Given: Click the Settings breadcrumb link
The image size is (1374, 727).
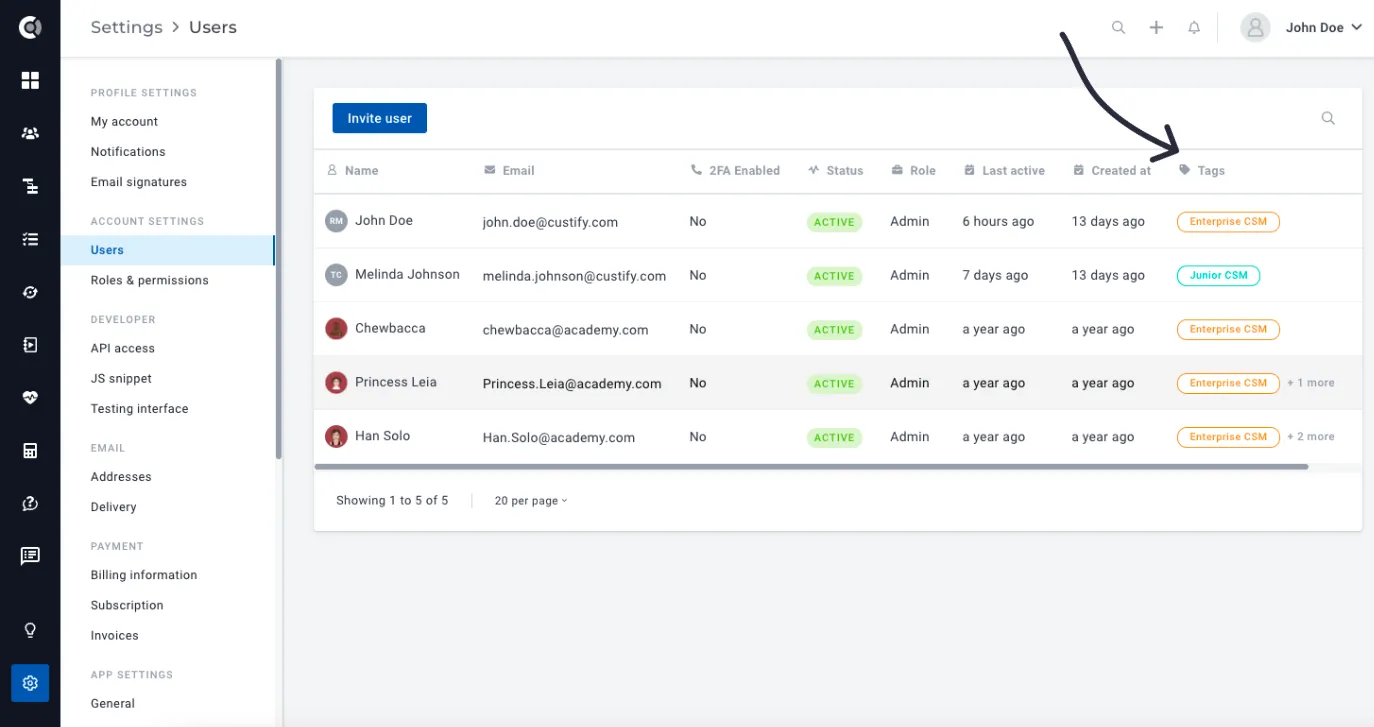Looking at the screenshot, I should (126, 27).
